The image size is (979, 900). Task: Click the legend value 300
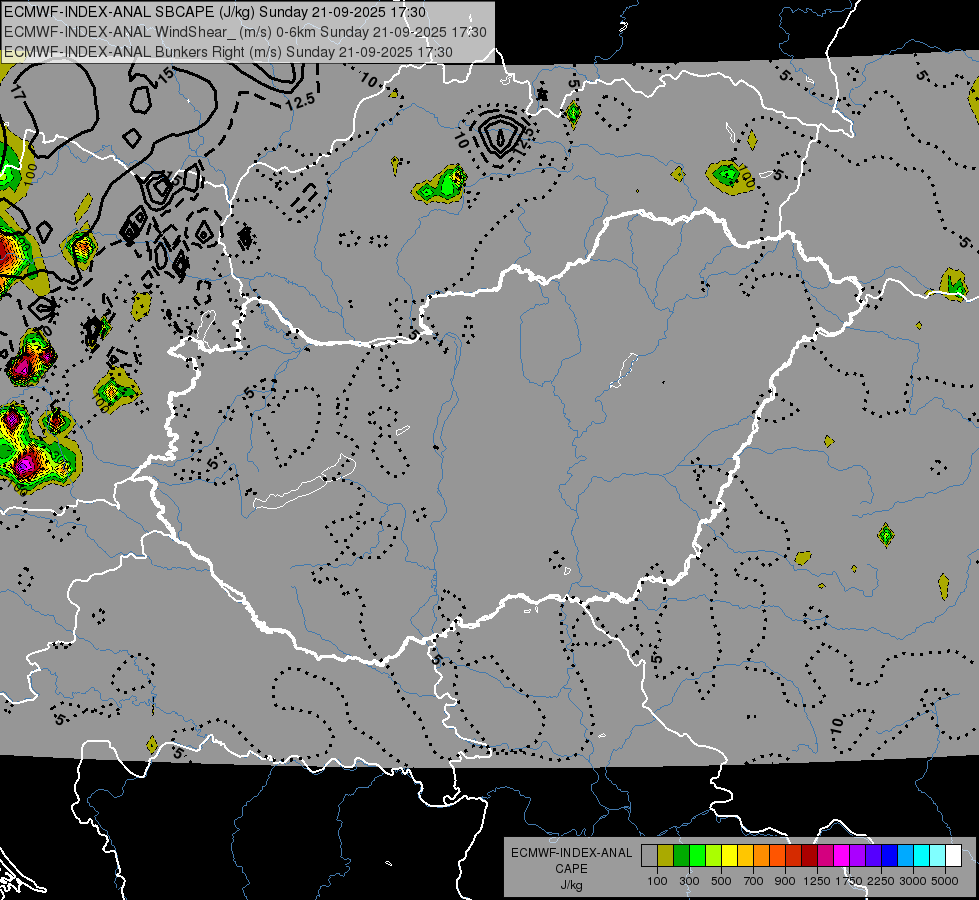689,881
